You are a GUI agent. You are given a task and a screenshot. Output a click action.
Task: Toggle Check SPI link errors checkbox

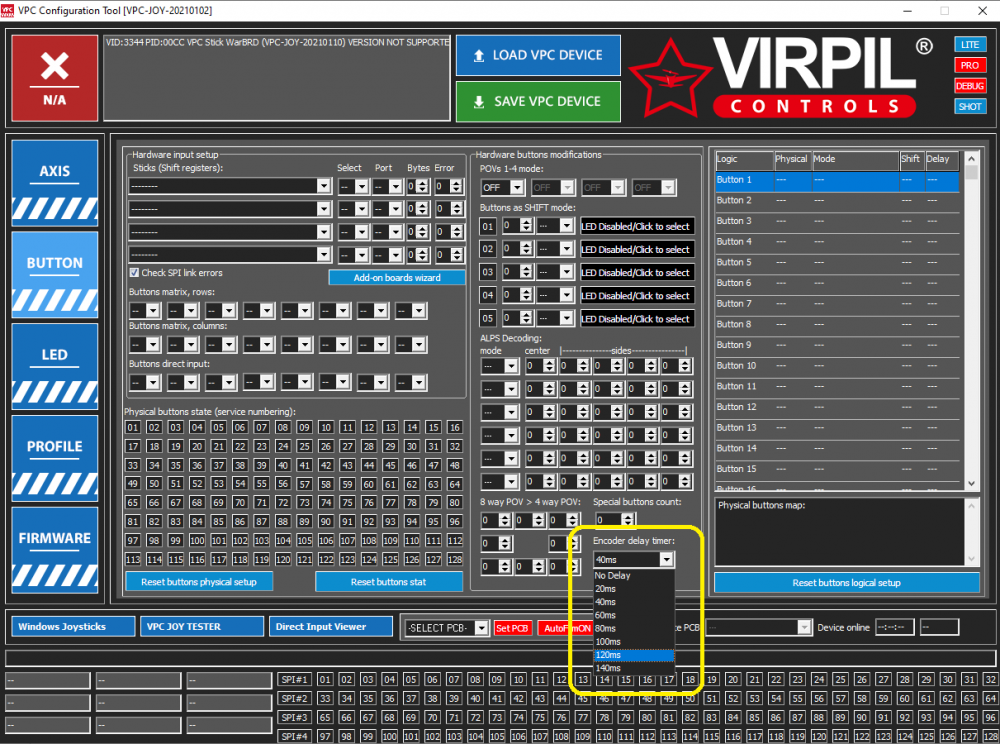[x=134, y=272]
